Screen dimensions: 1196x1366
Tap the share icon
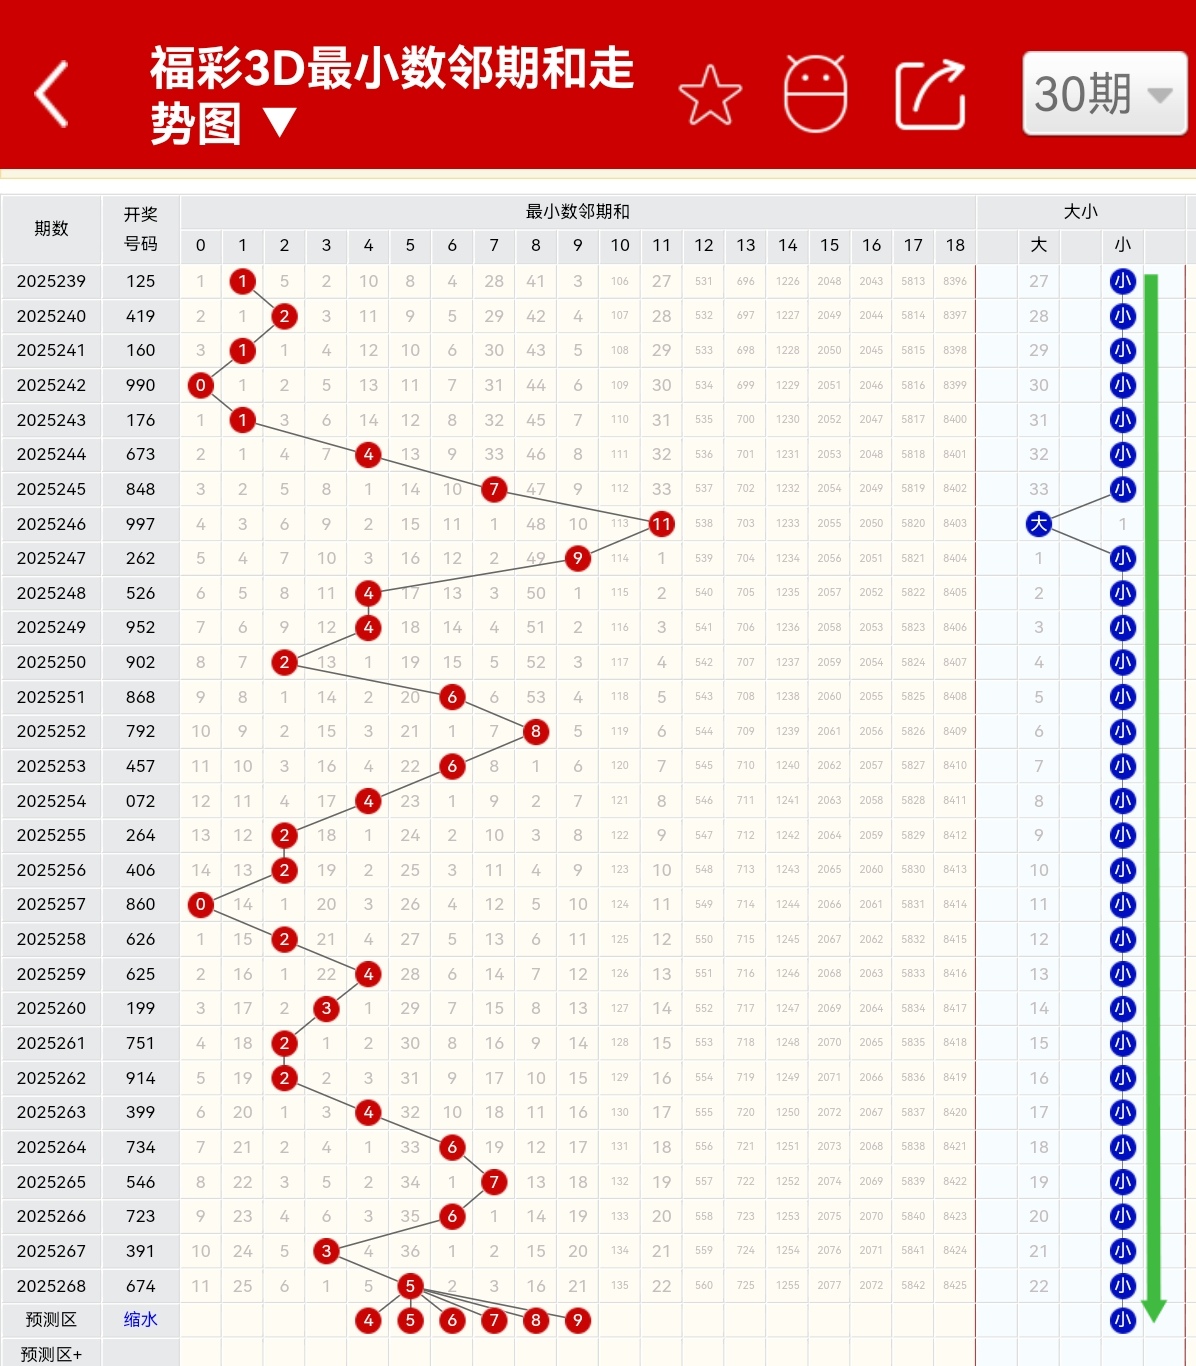pyautogui.click(x=930, y=95)
